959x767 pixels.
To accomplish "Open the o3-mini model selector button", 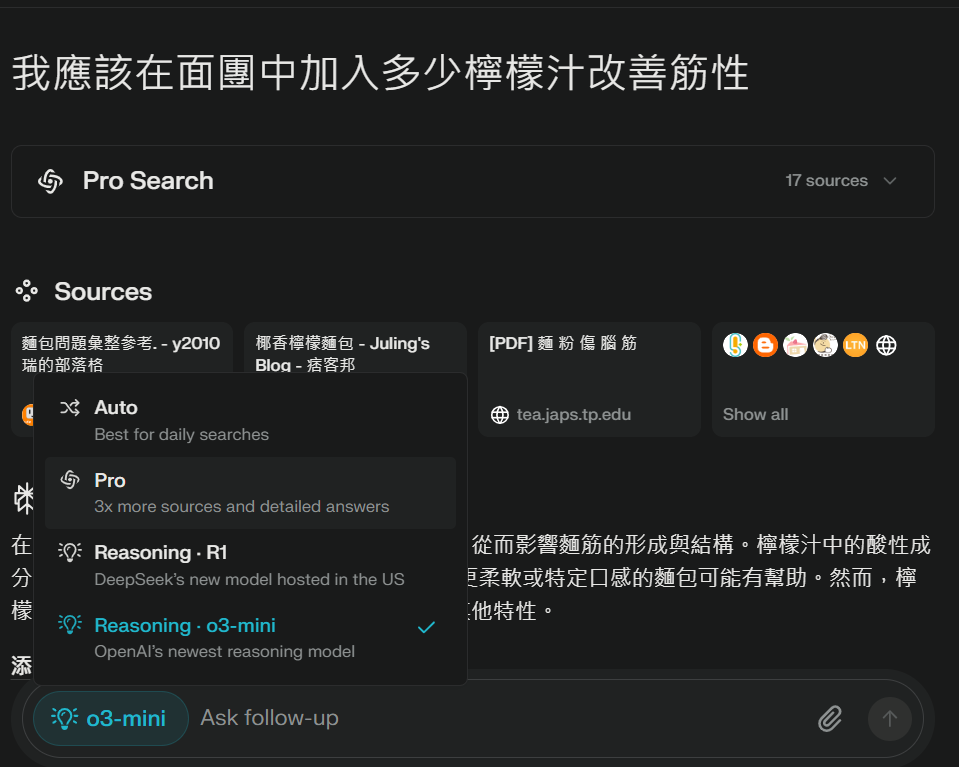I will click(111, 718).
